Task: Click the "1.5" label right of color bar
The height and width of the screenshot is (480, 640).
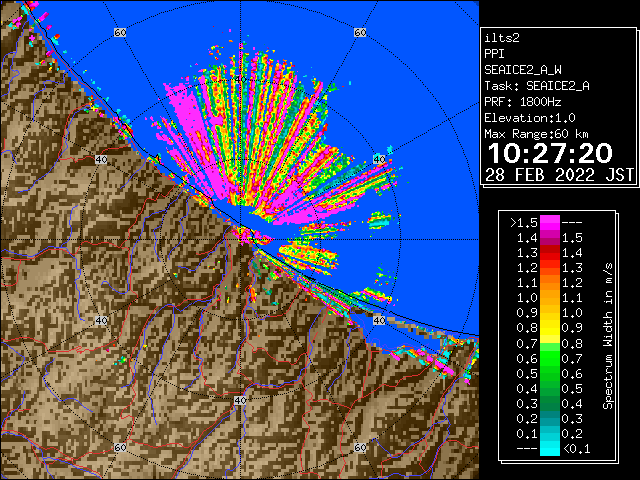Action: [x=572, y=238]
